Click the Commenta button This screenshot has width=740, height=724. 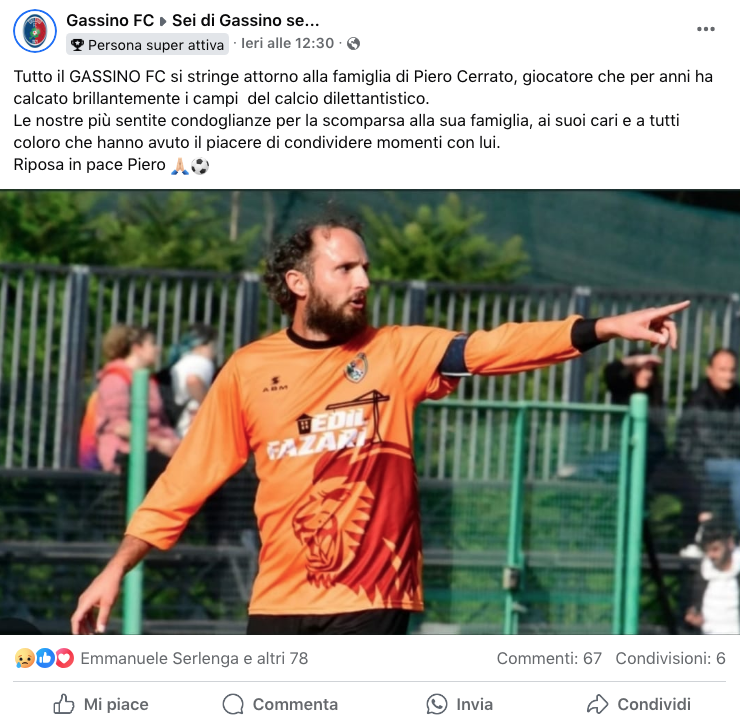click(280, 704)
